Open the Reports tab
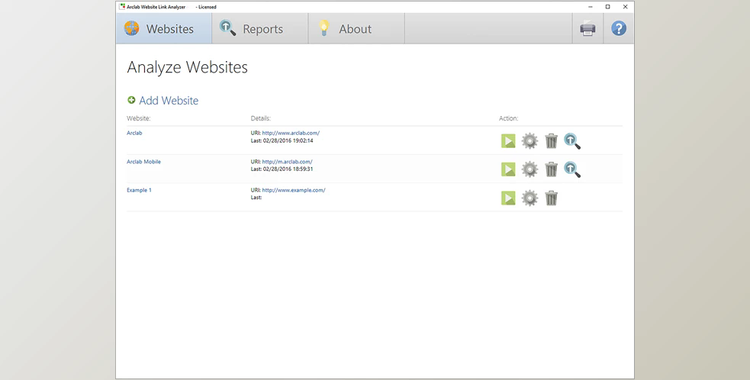750x380 pixels. 260,29
